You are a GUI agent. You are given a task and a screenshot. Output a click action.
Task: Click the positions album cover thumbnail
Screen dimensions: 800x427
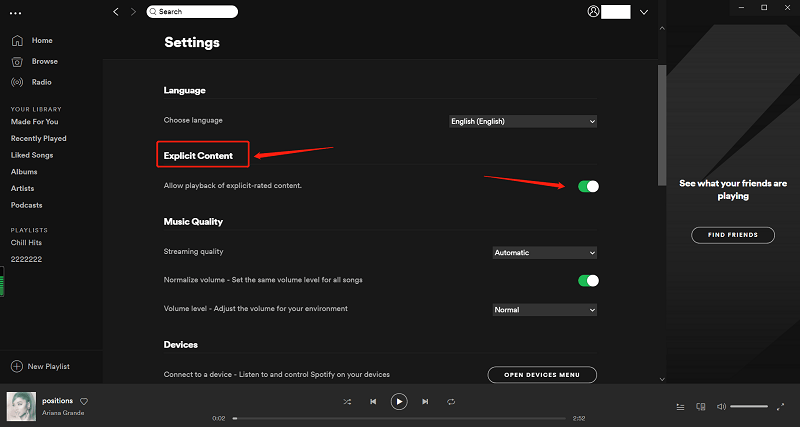click(x=21, y=407)
